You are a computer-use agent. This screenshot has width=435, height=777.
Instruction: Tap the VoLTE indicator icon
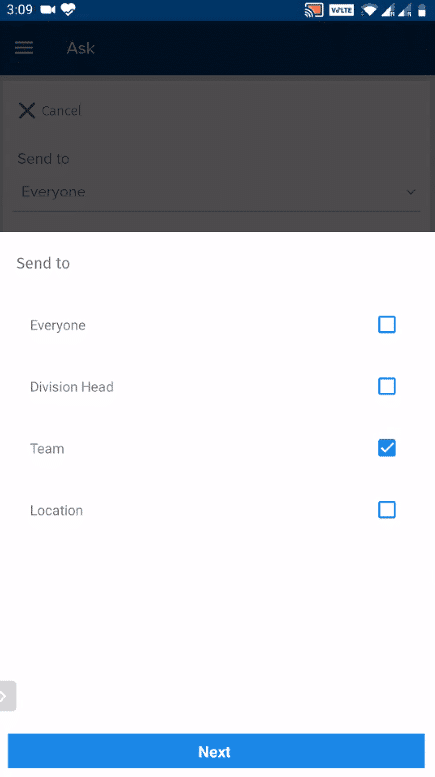pos(341,10)
